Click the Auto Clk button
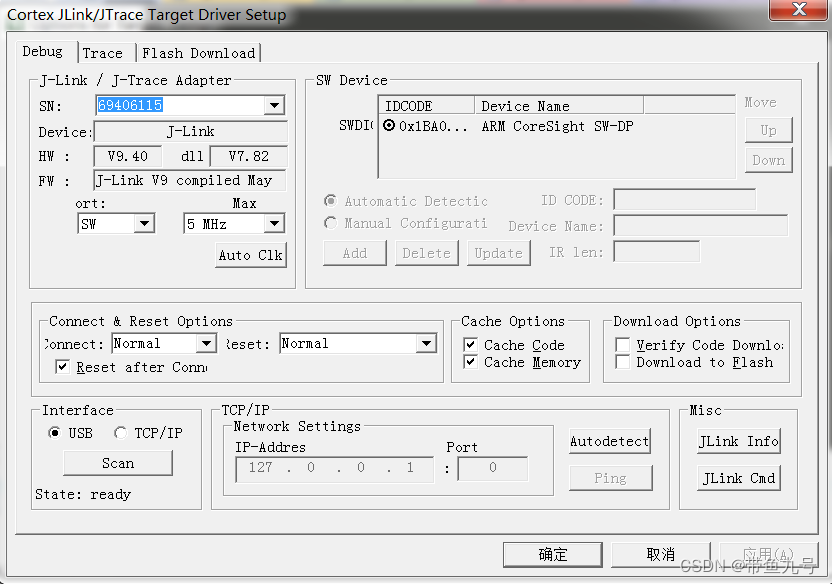The height and width of the screenshot is (584, 832). click(251, 255)
